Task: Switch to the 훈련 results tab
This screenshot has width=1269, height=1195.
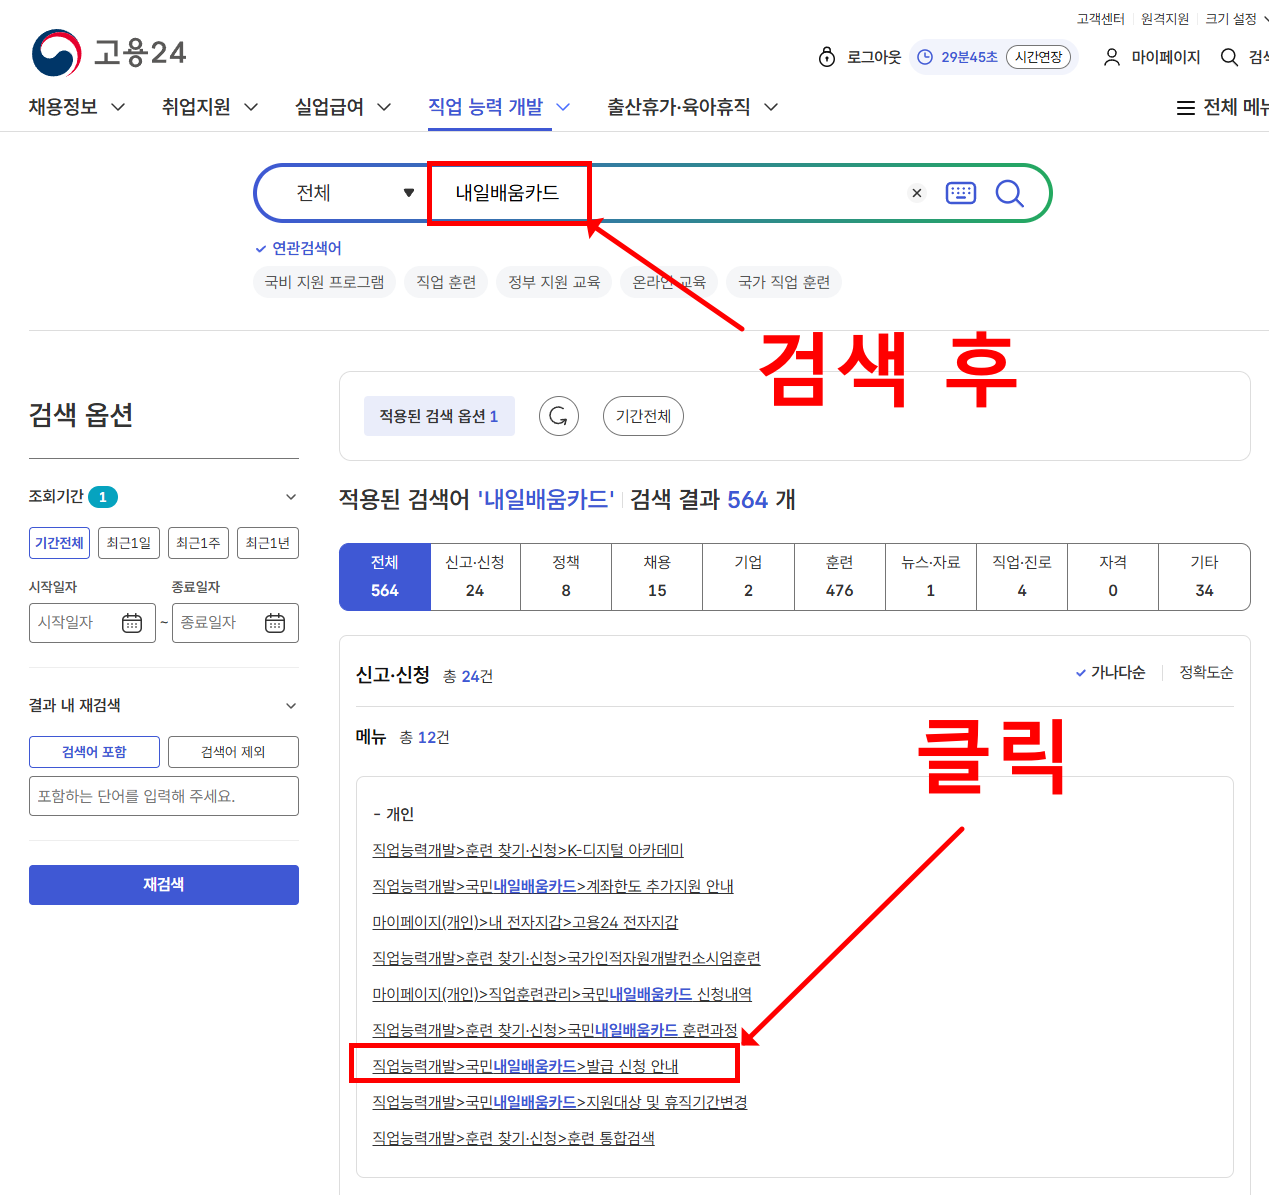Action: (839, 577)
